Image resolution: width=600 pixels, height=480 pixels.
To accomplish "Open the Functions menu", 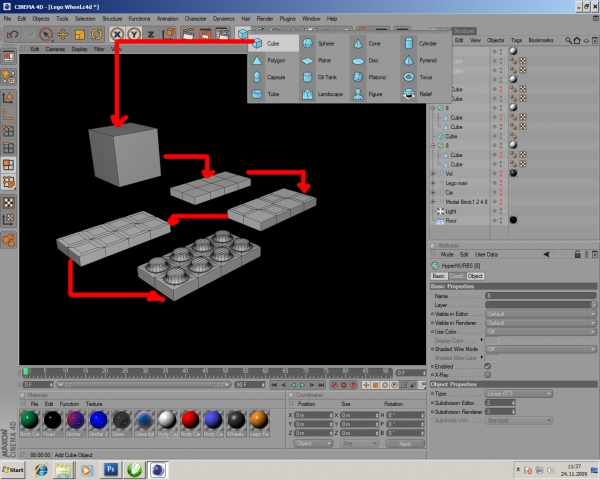I will pos(139,18).
